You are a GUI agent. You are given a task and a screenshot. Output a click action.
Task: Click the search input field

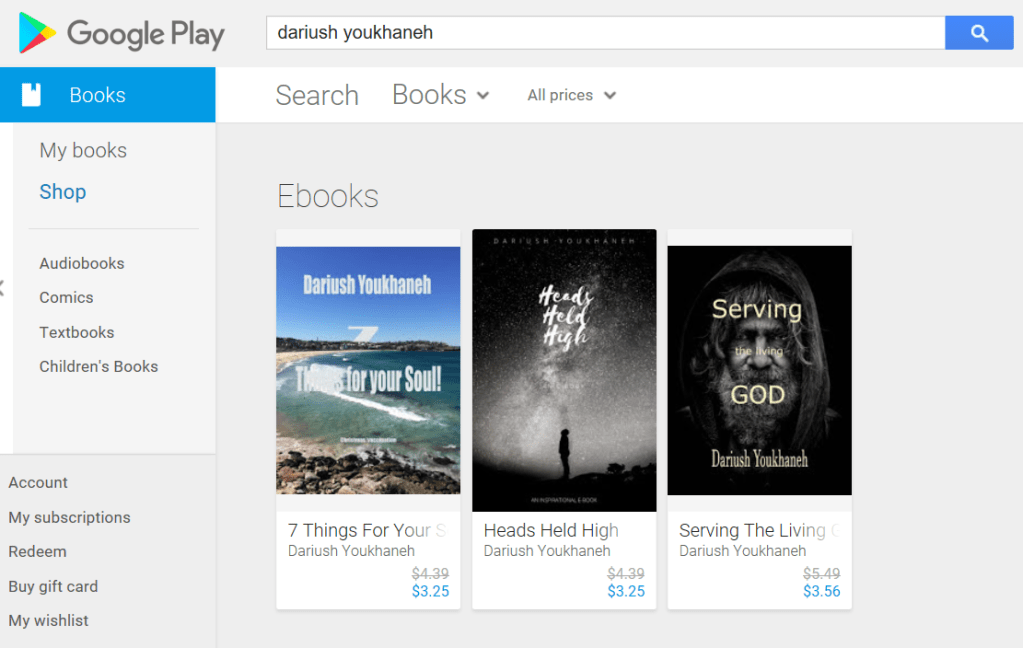click(x=605, y=33)
